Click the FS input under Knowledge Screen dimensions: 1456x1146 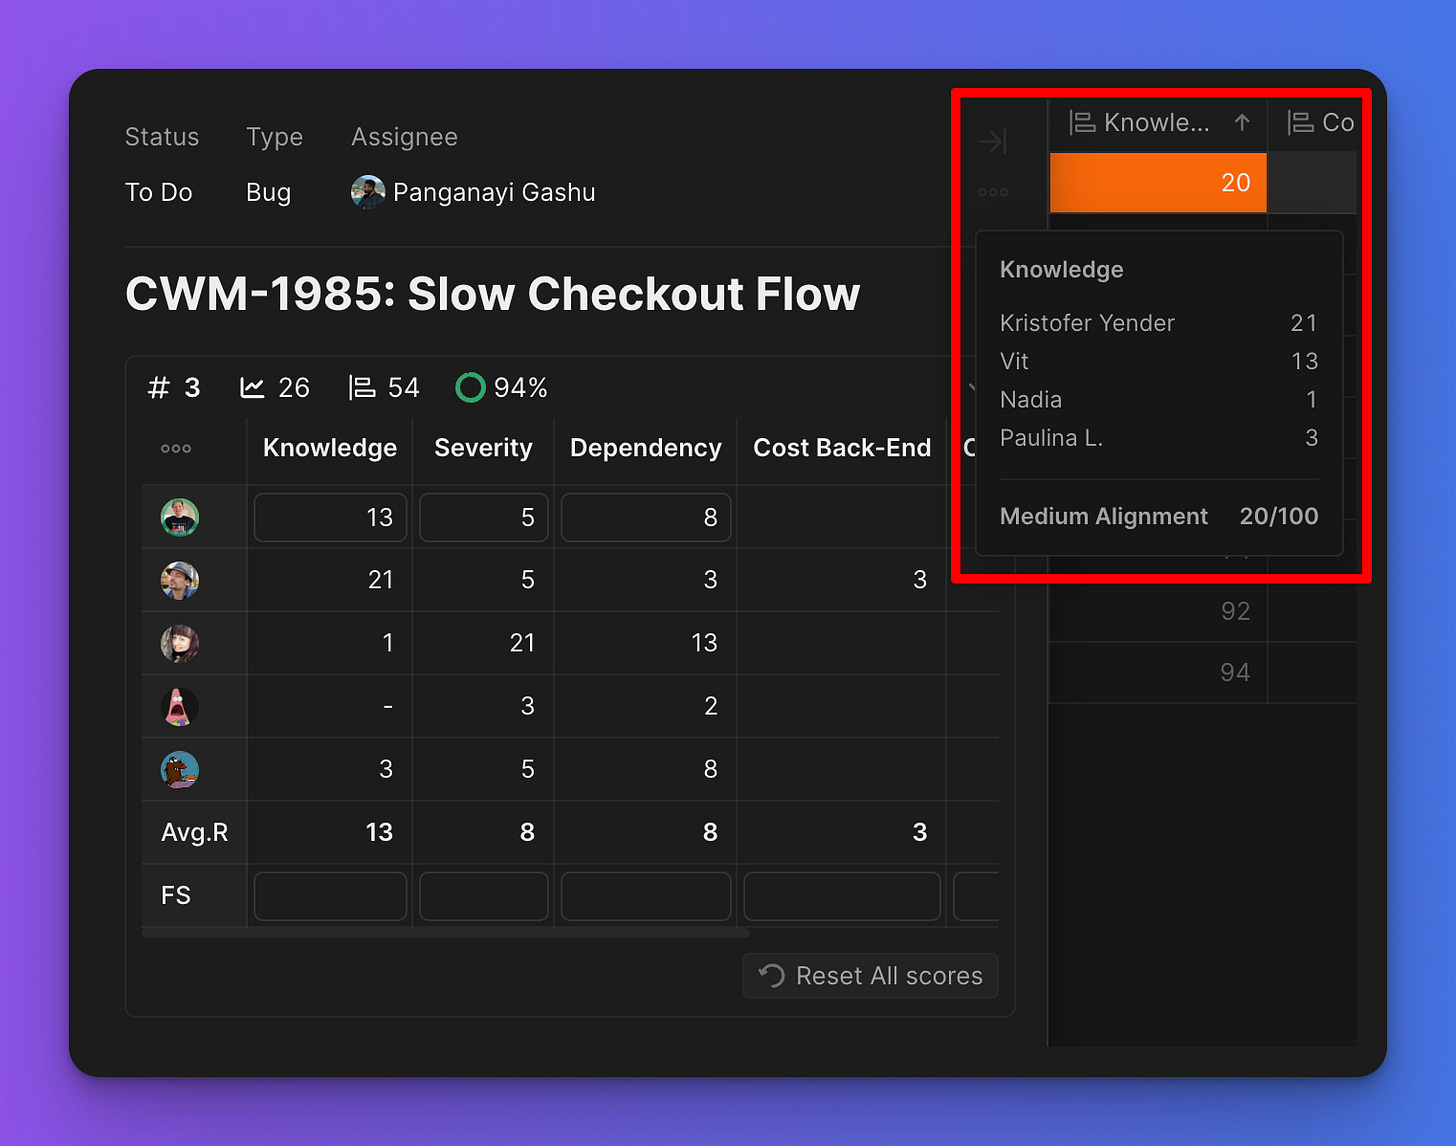point(330,896)
